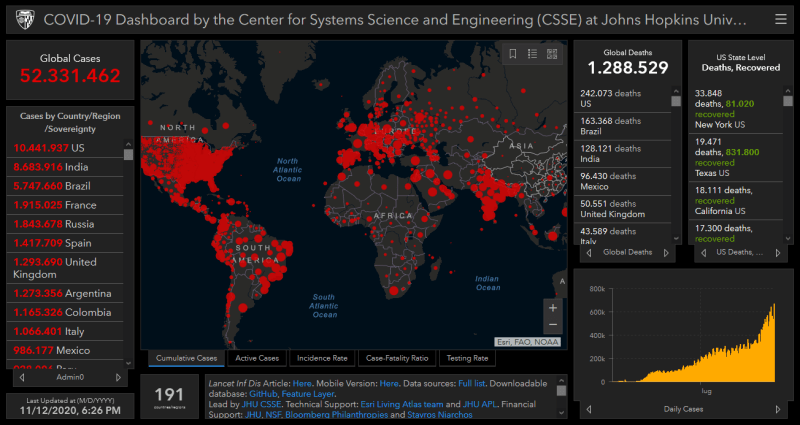Open the GitHub database link
The image size is (800, 425).
pyautogui.click(x=263, y=395)
